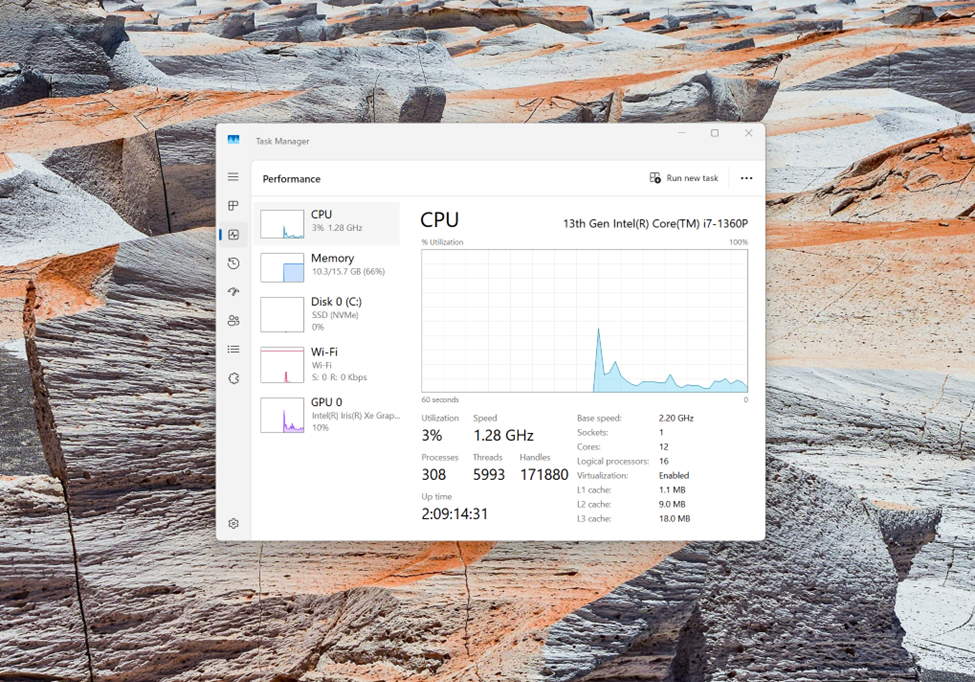Screen dimensions: 975x682
Task: Select the CPU resource entry
Action: click(327, 223)
